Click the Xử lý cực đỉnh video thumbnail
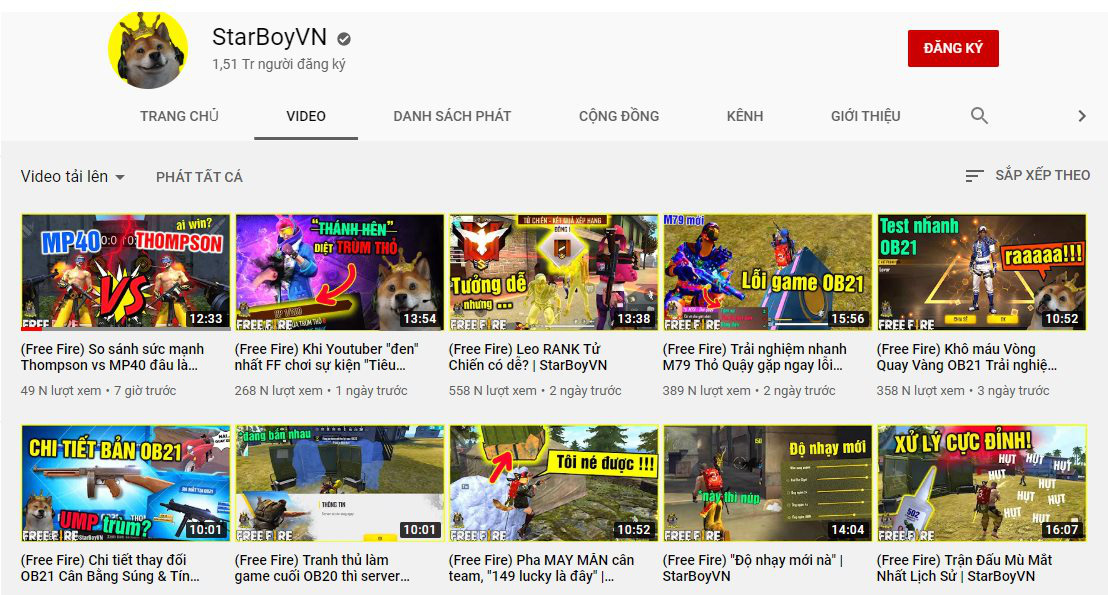The image size is (1108, 595). point(981,483)
